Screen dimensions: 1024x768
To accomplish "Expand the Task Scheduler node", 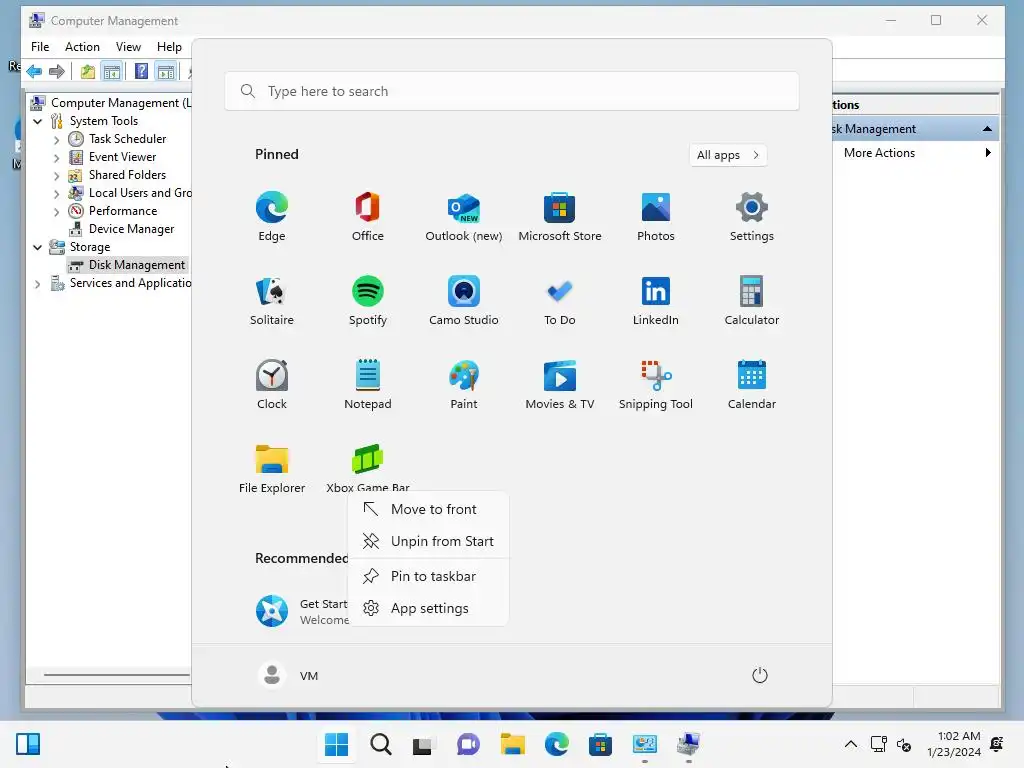I will tap(56, 140).
